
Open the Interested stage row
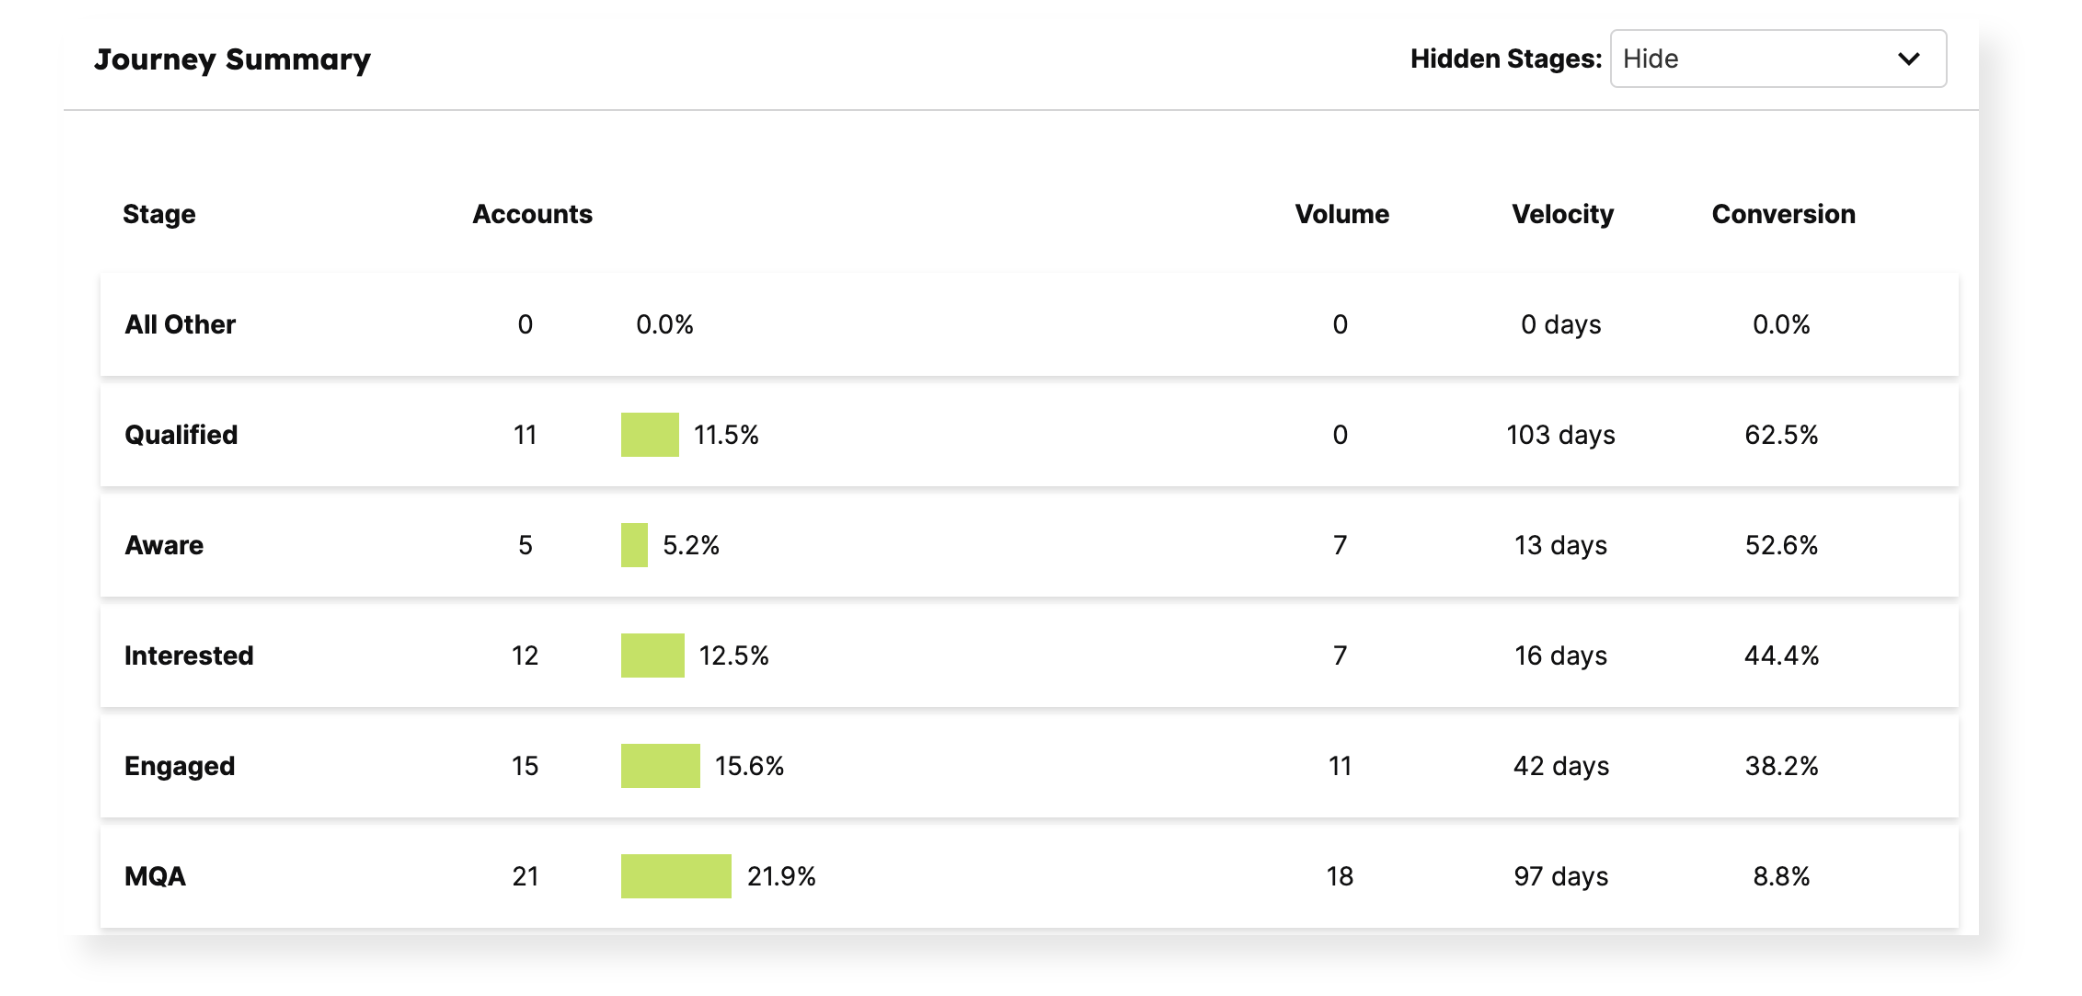coord(189,656)
